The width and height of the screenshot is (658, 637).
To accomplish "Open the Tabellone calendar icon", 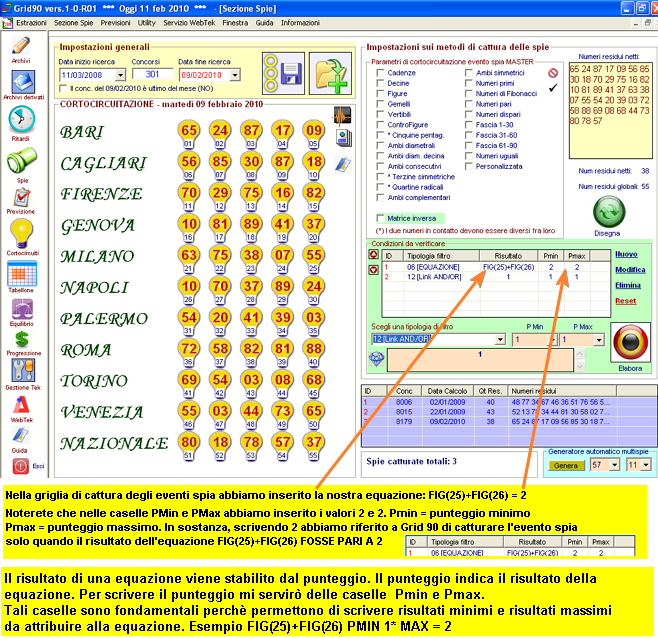I will [x=22, y=273].
